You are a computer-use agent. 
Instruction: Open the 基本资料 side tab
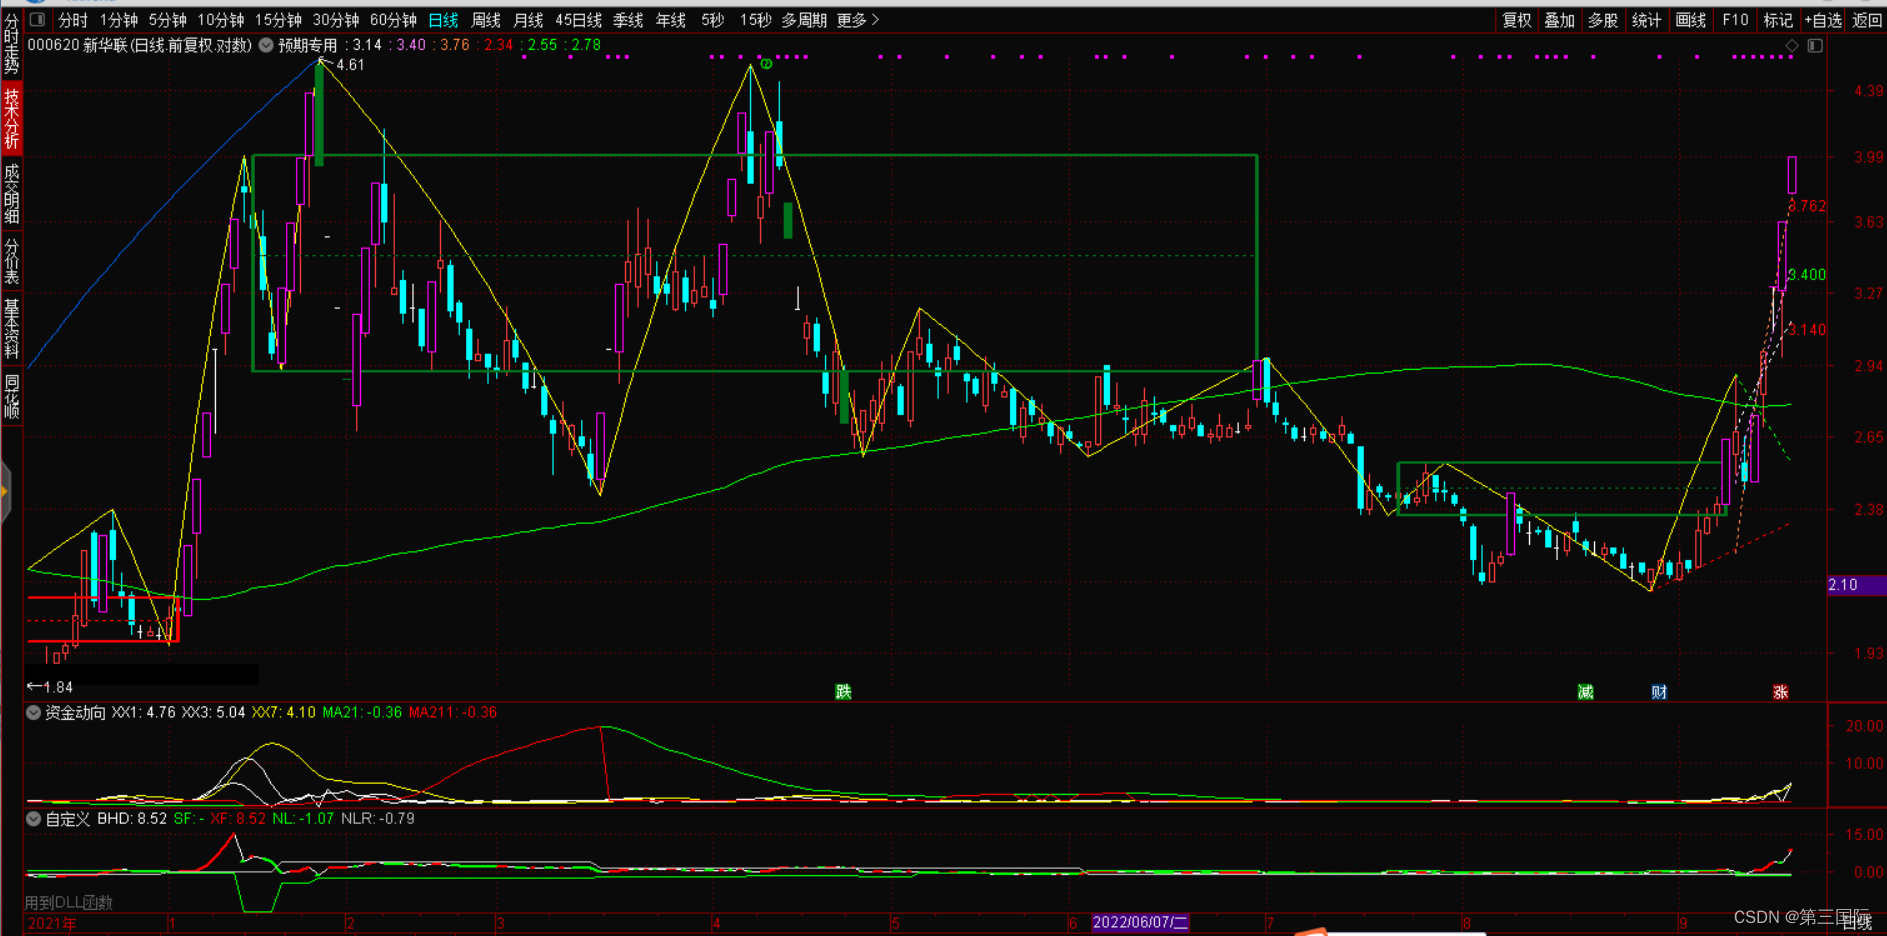tap(11, 329)
